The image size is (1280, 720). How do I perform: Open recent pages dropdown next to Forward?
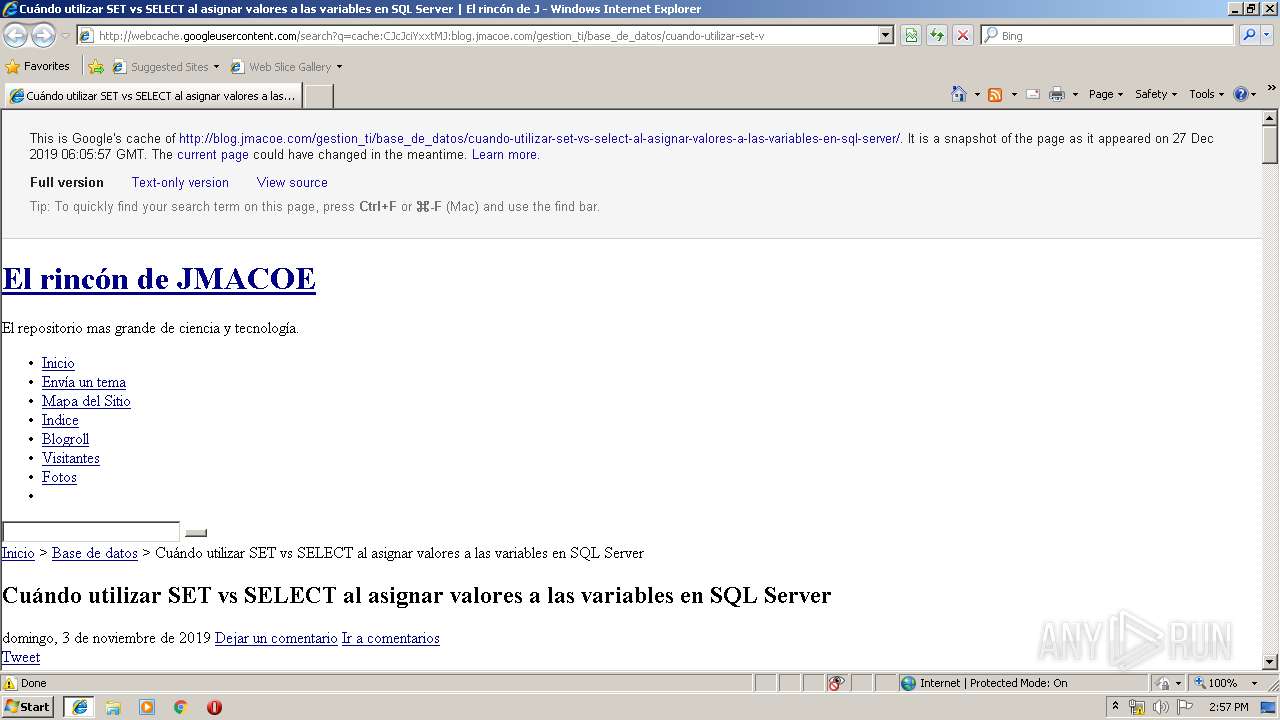tap(65, 36)
